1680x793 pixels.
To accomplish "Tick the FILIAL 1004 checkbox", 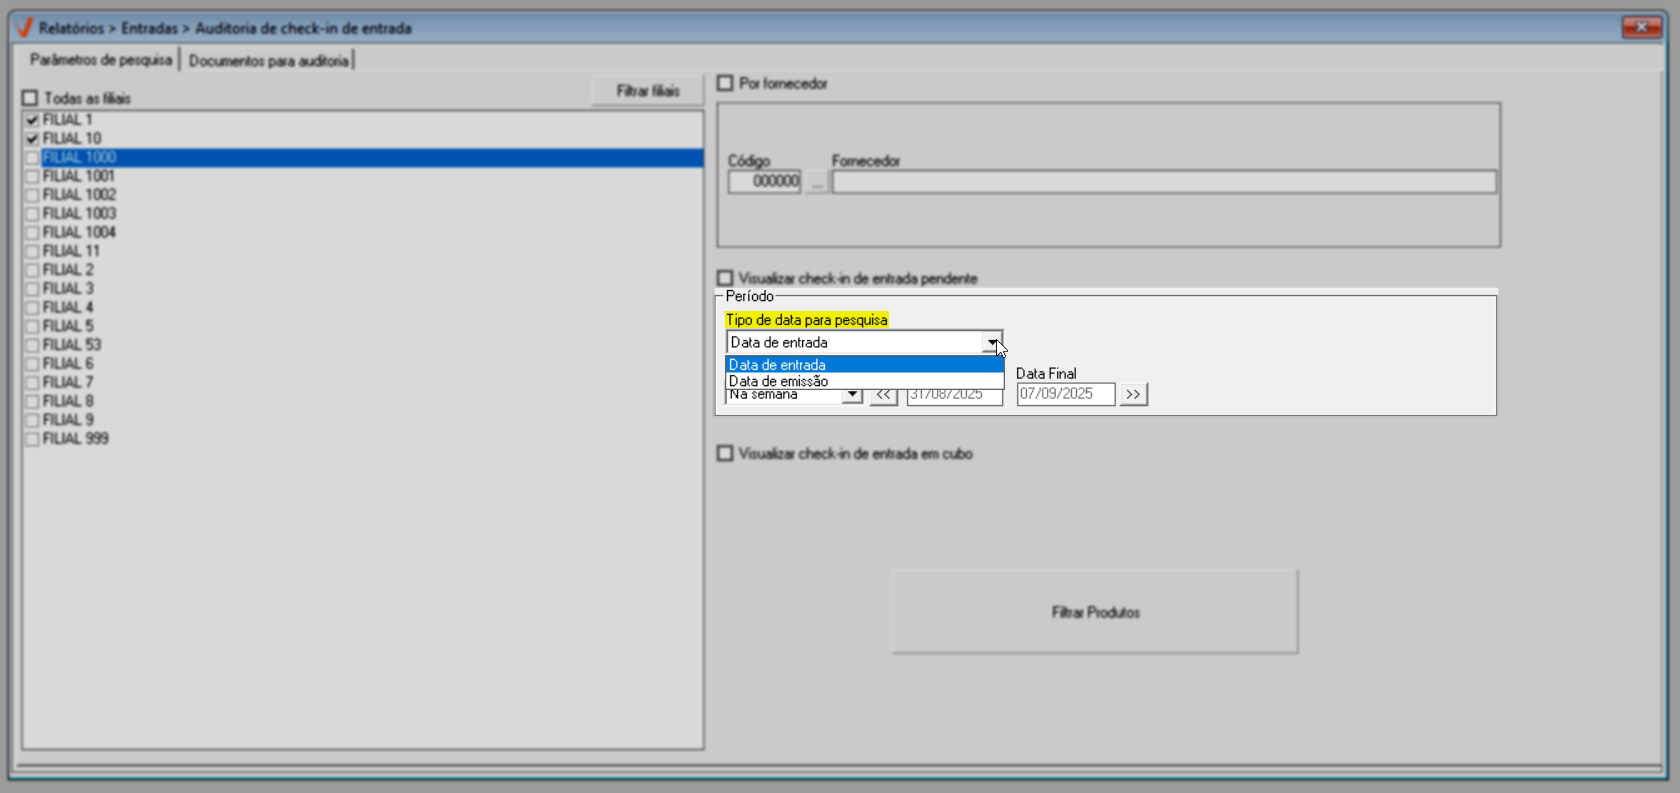I will point(33,233).
